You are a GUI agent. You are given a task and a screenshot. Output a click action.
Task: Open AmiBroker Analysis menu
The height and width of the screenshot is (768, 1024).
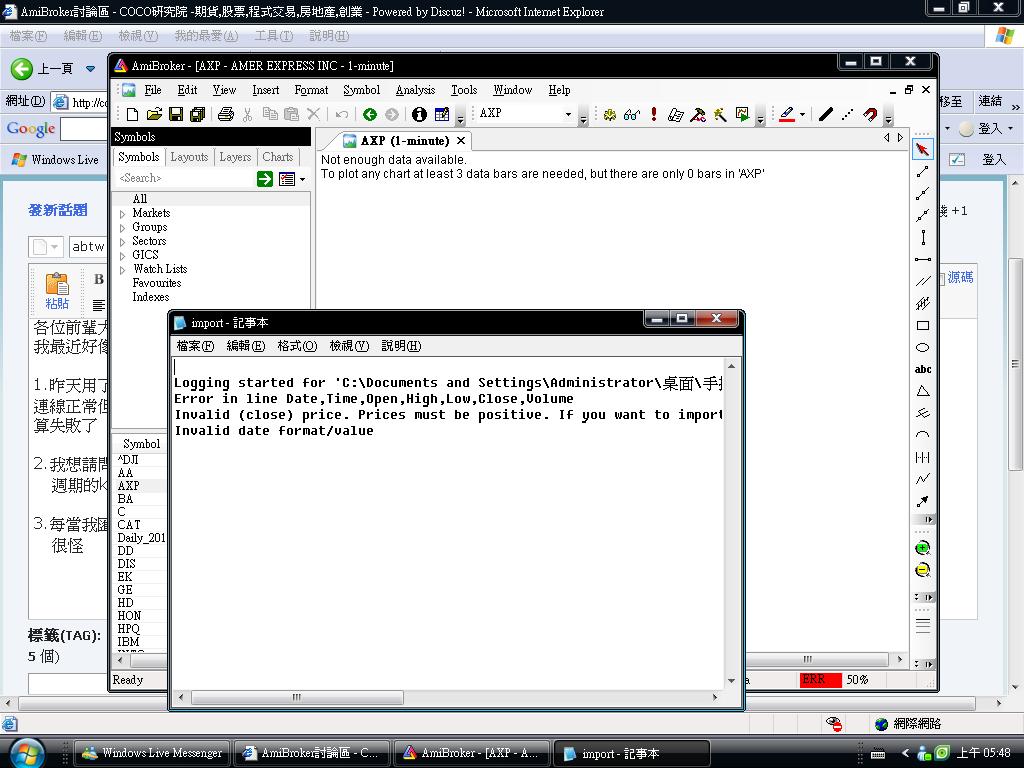point(415,90)
